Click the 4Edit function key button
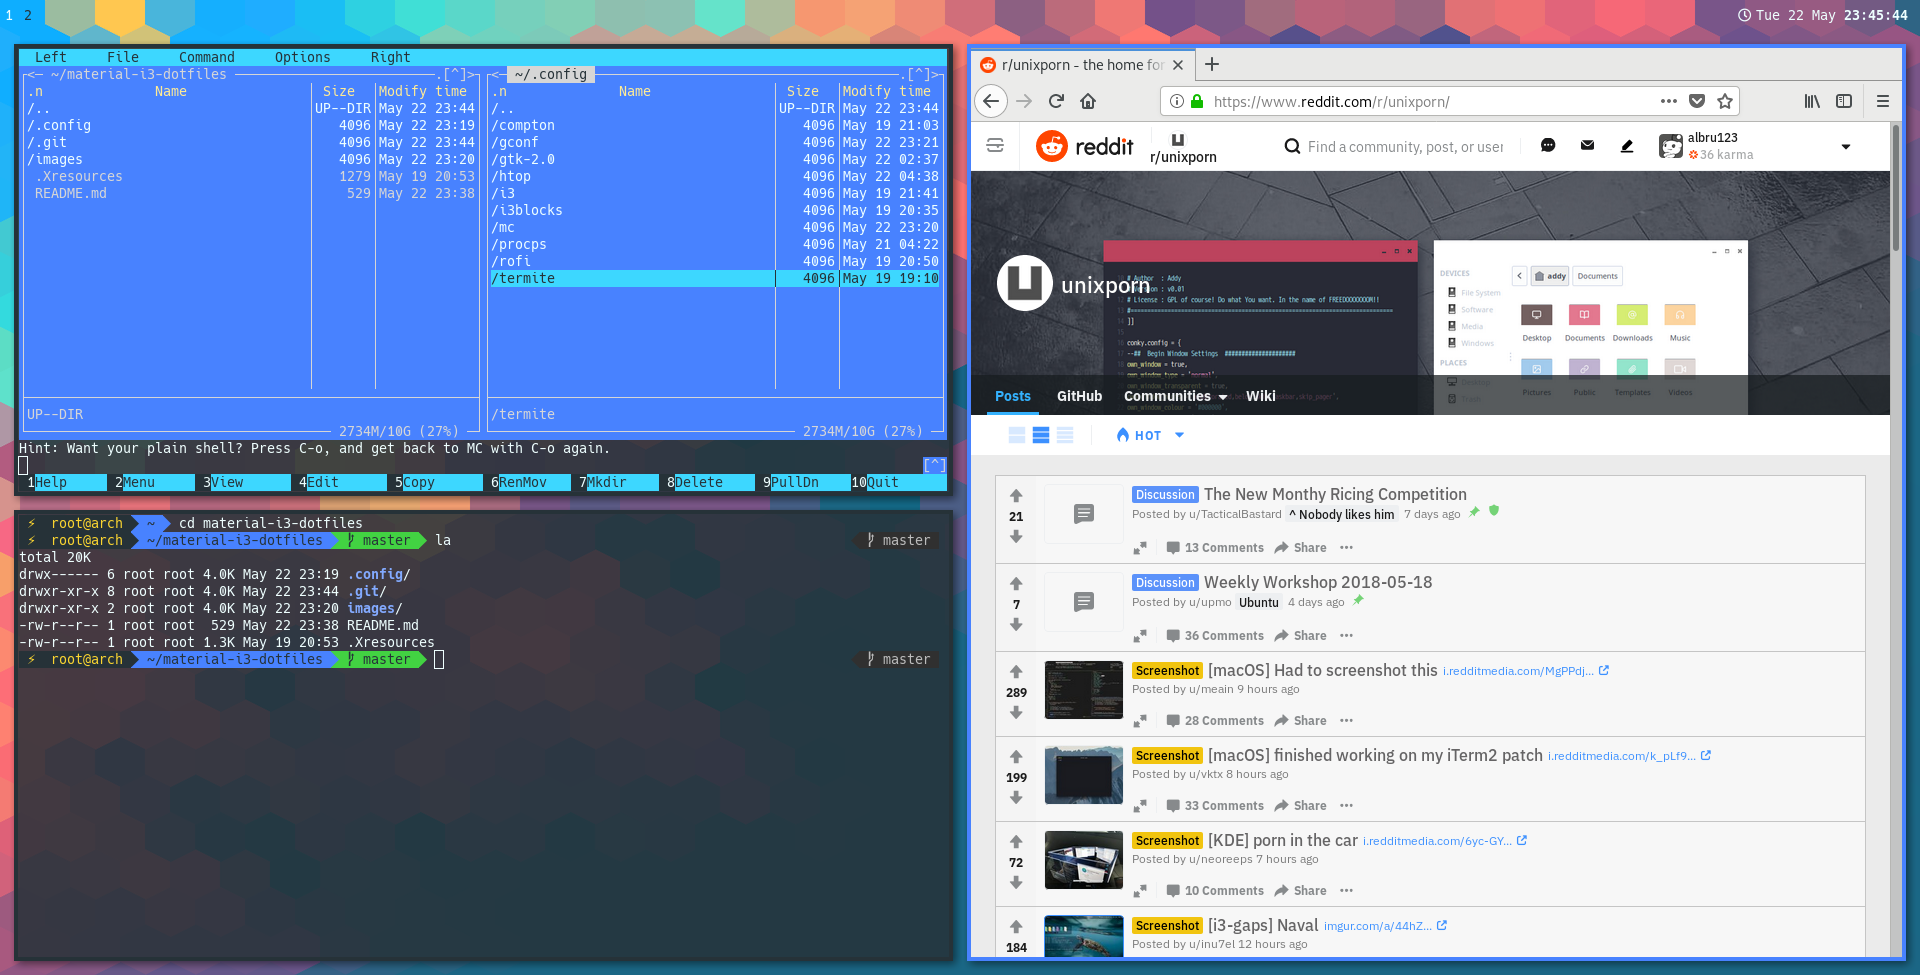 [342, 482]
